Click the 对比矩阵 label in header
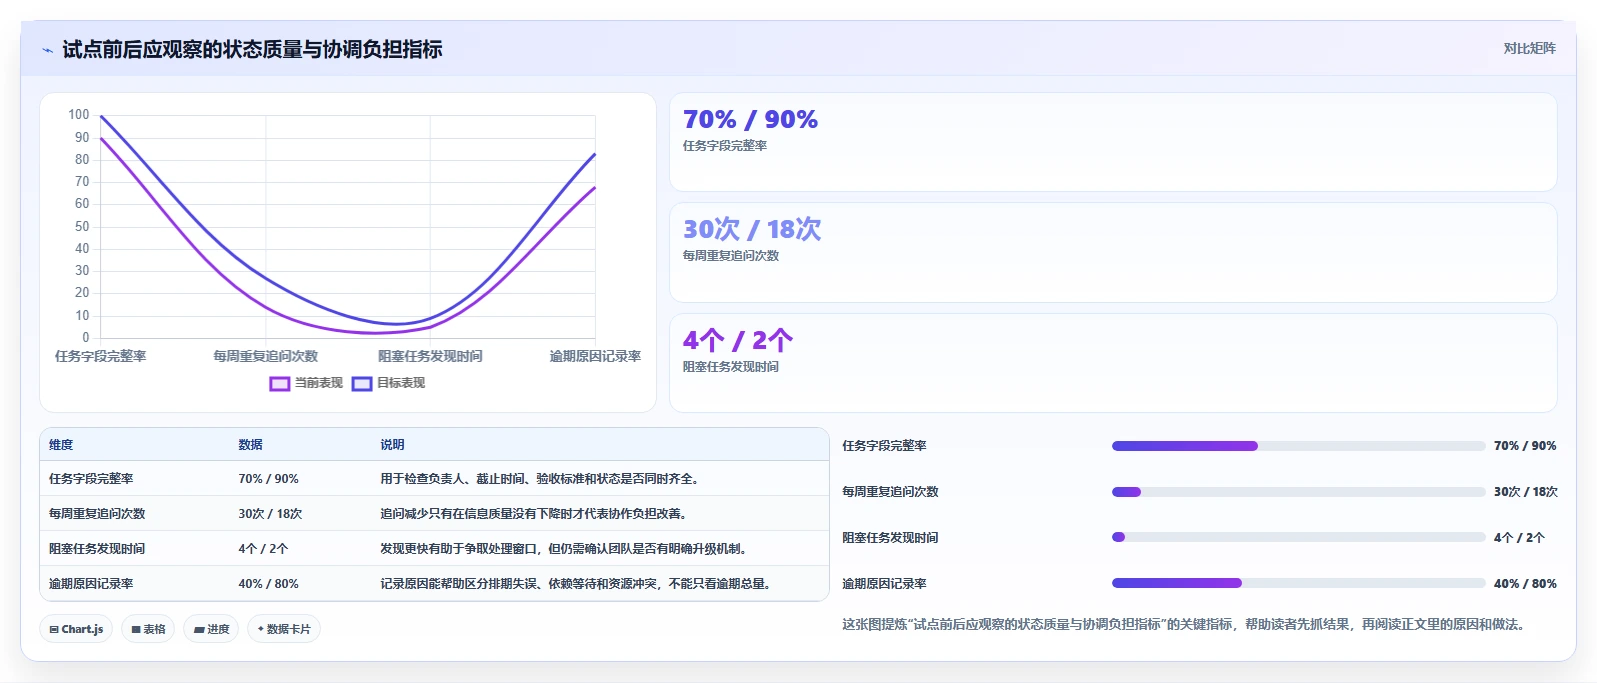Image resolution: width=1597 pixels, height=683 pixels. (x=1529, y=48)
